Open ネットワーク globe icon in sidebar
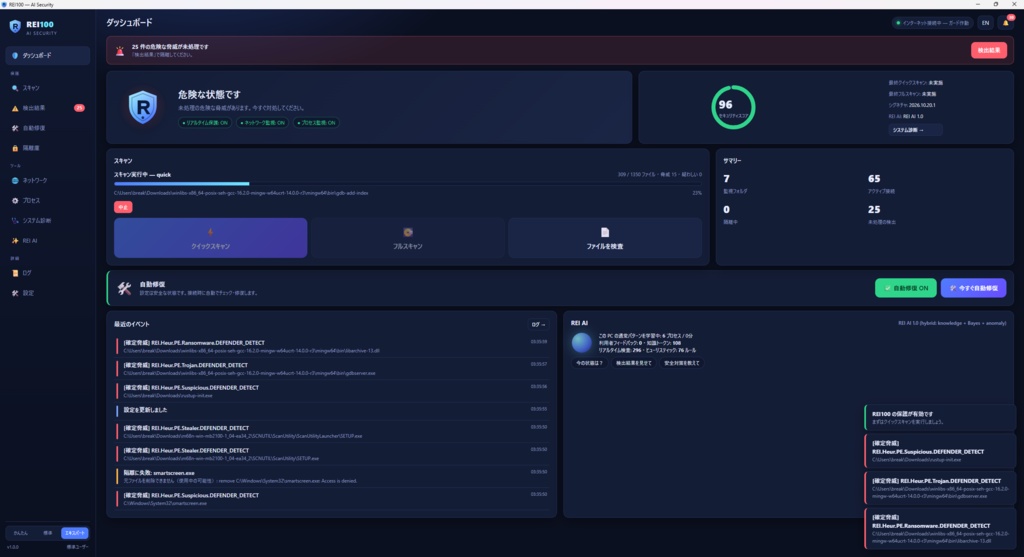This screenshot has height=557, width=1024. [x=15, y=181]
